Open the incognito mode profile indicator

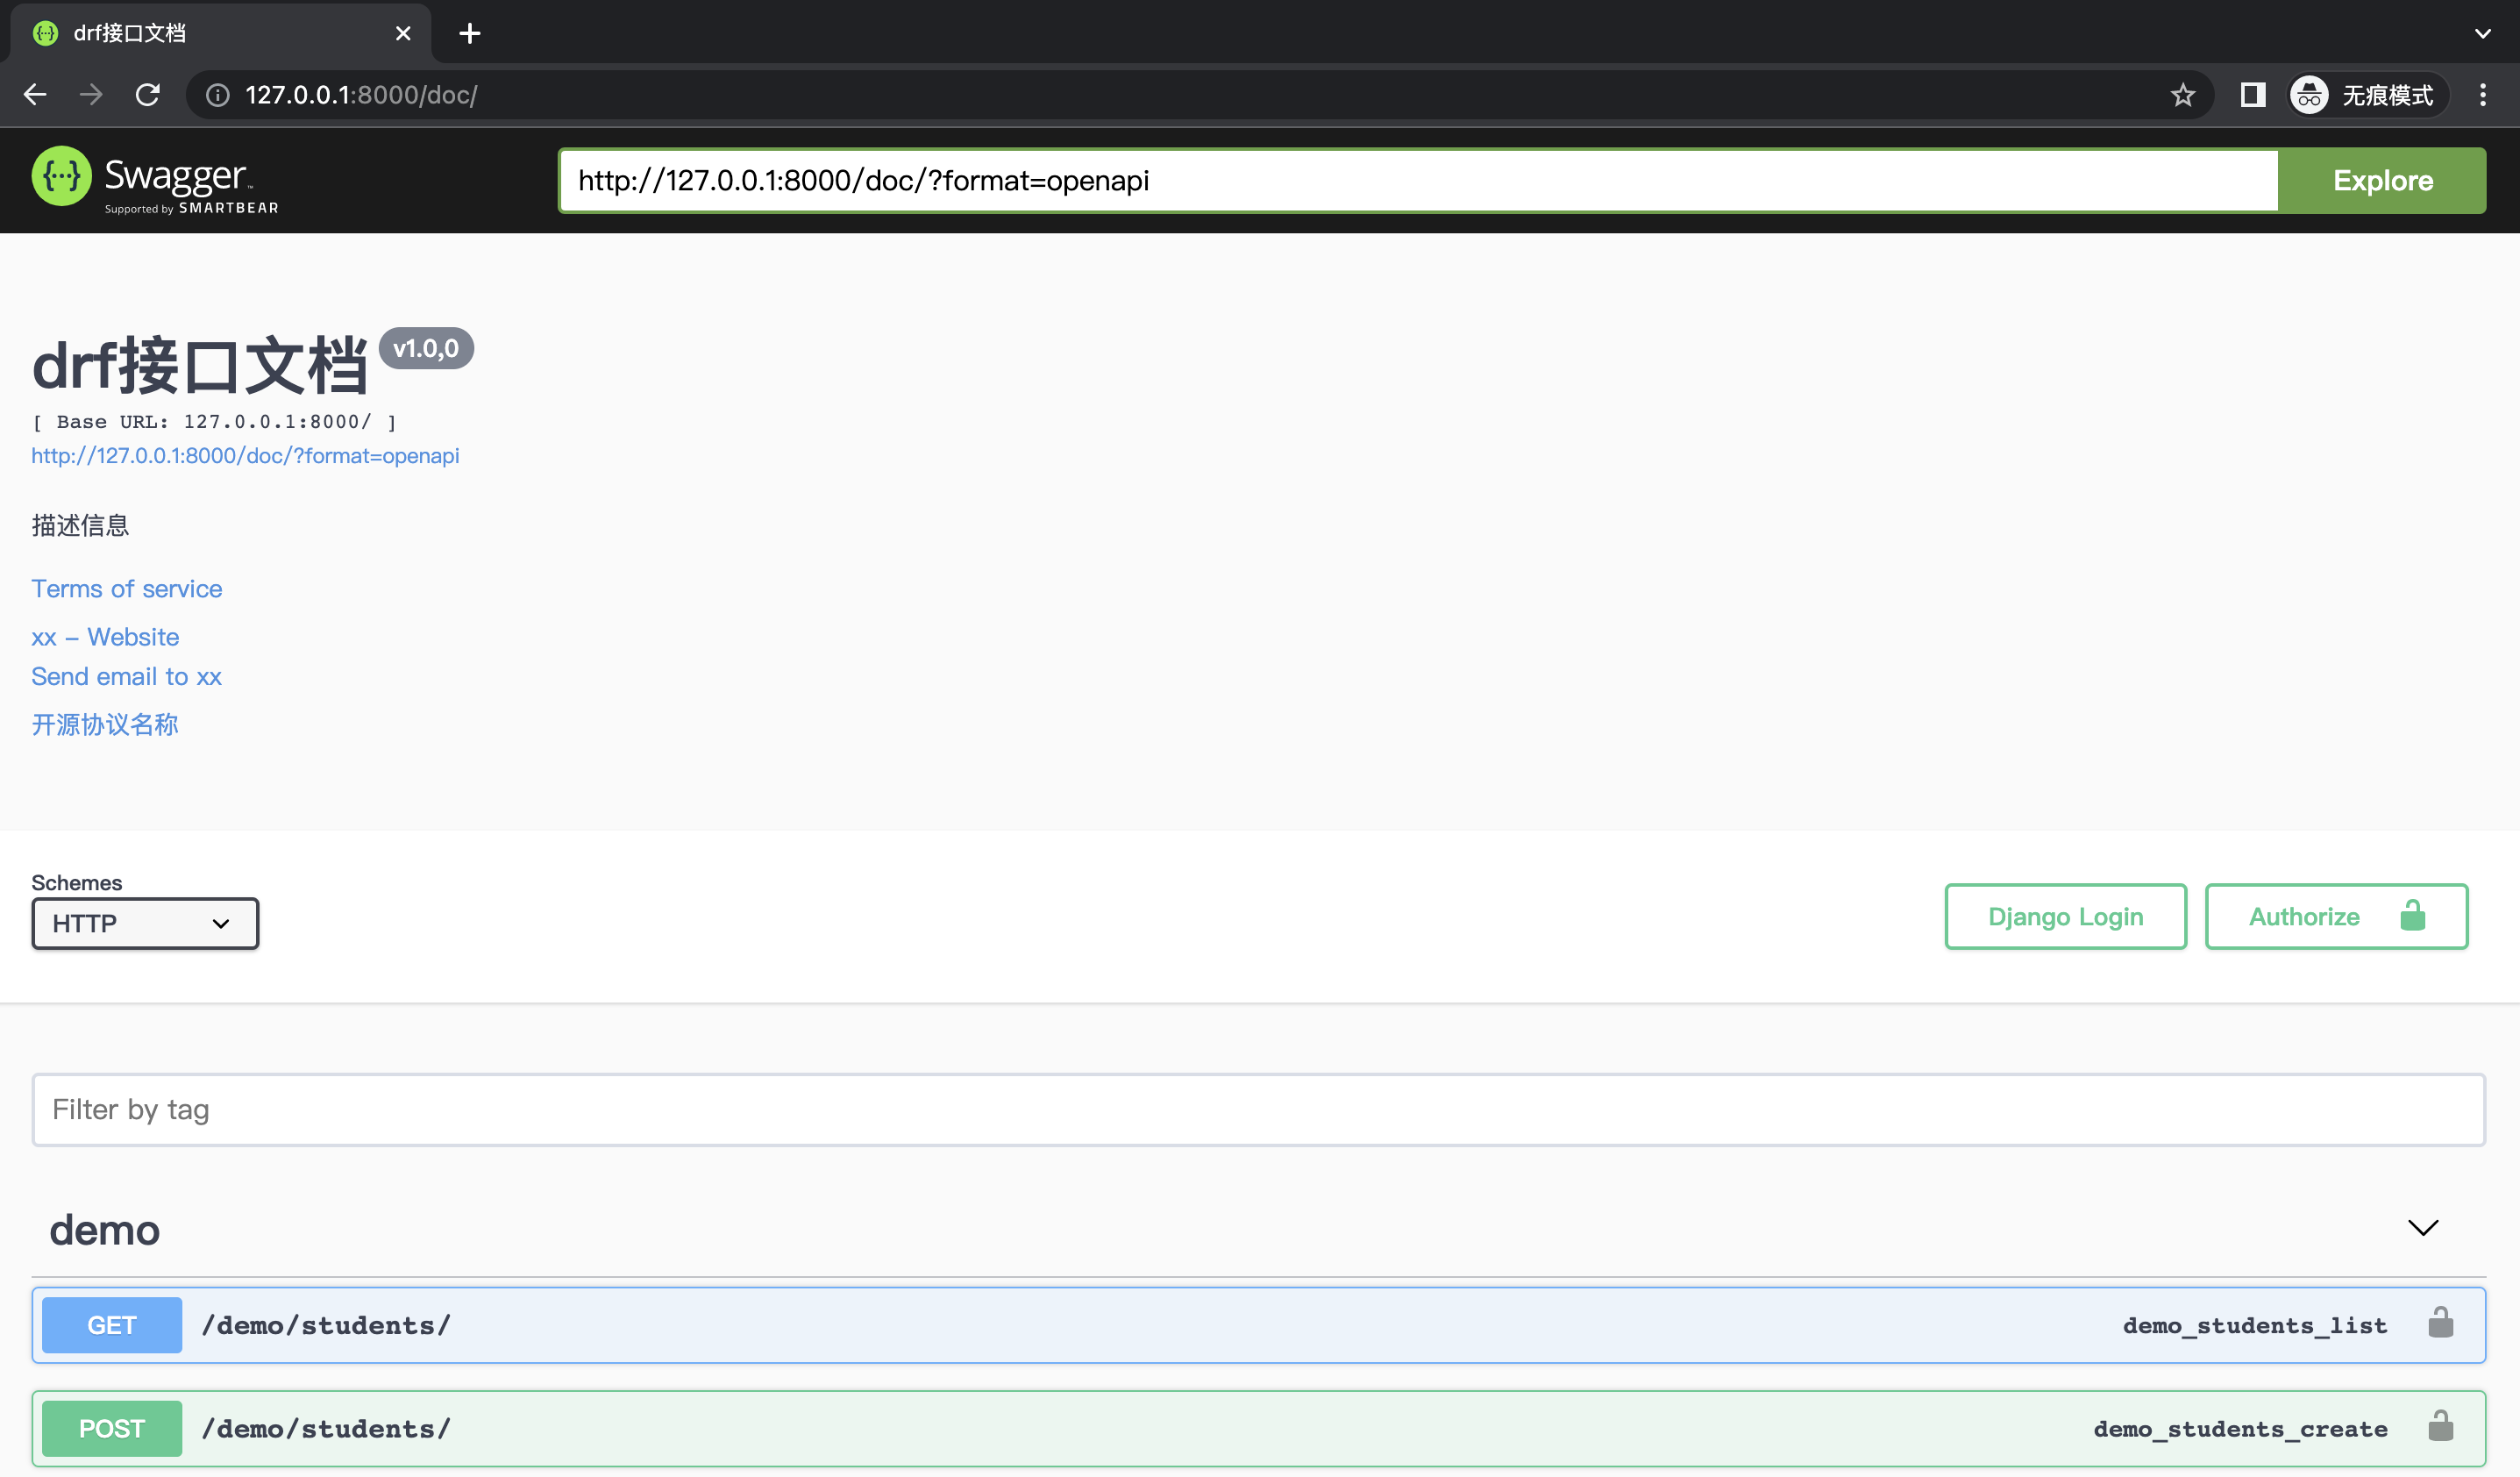(2368, 95)
